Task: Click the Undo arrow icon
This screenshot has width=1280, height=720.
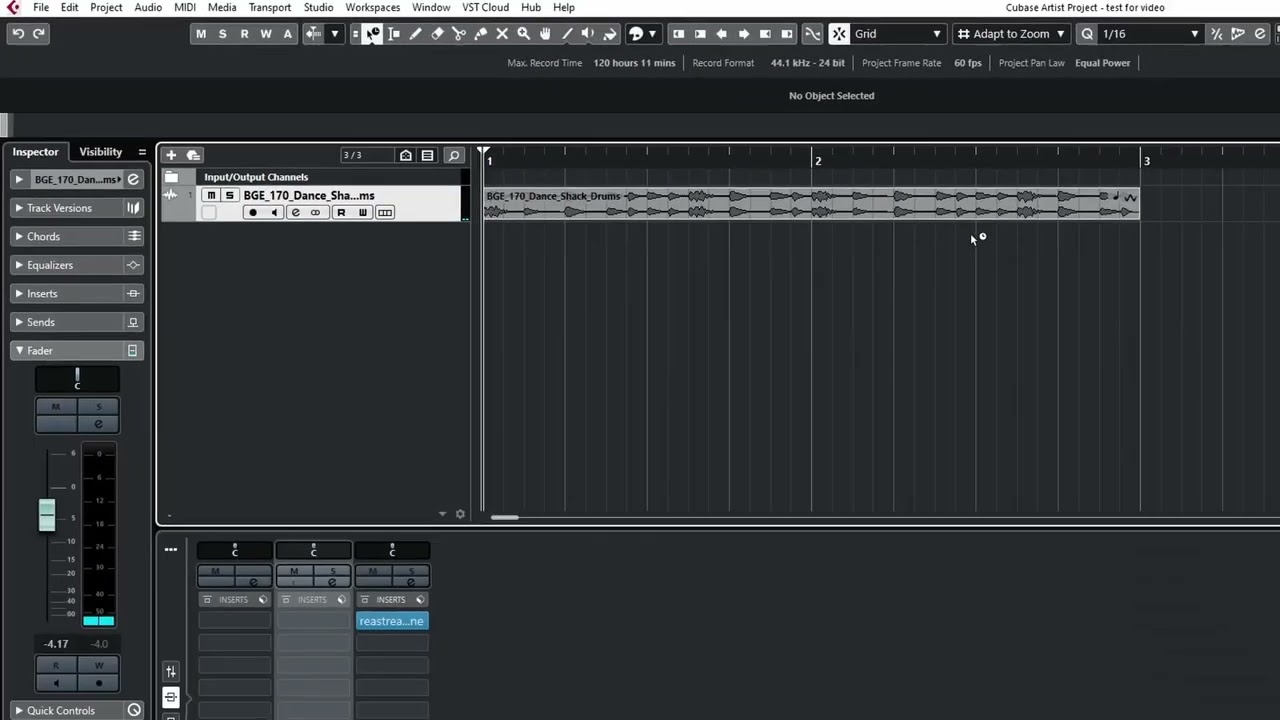Action: 18,34
